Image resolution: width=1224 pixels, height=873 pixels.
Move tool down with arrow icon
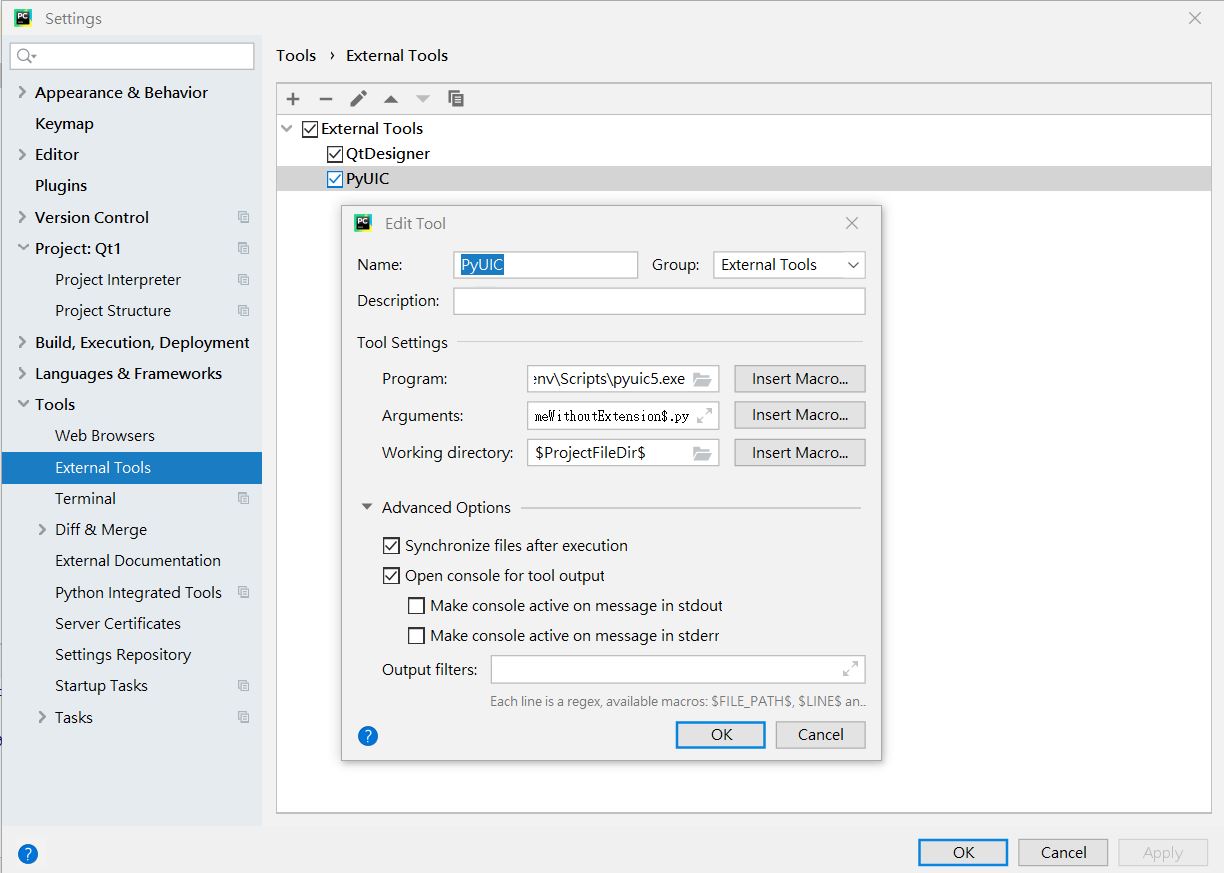(x=423, y=99)
